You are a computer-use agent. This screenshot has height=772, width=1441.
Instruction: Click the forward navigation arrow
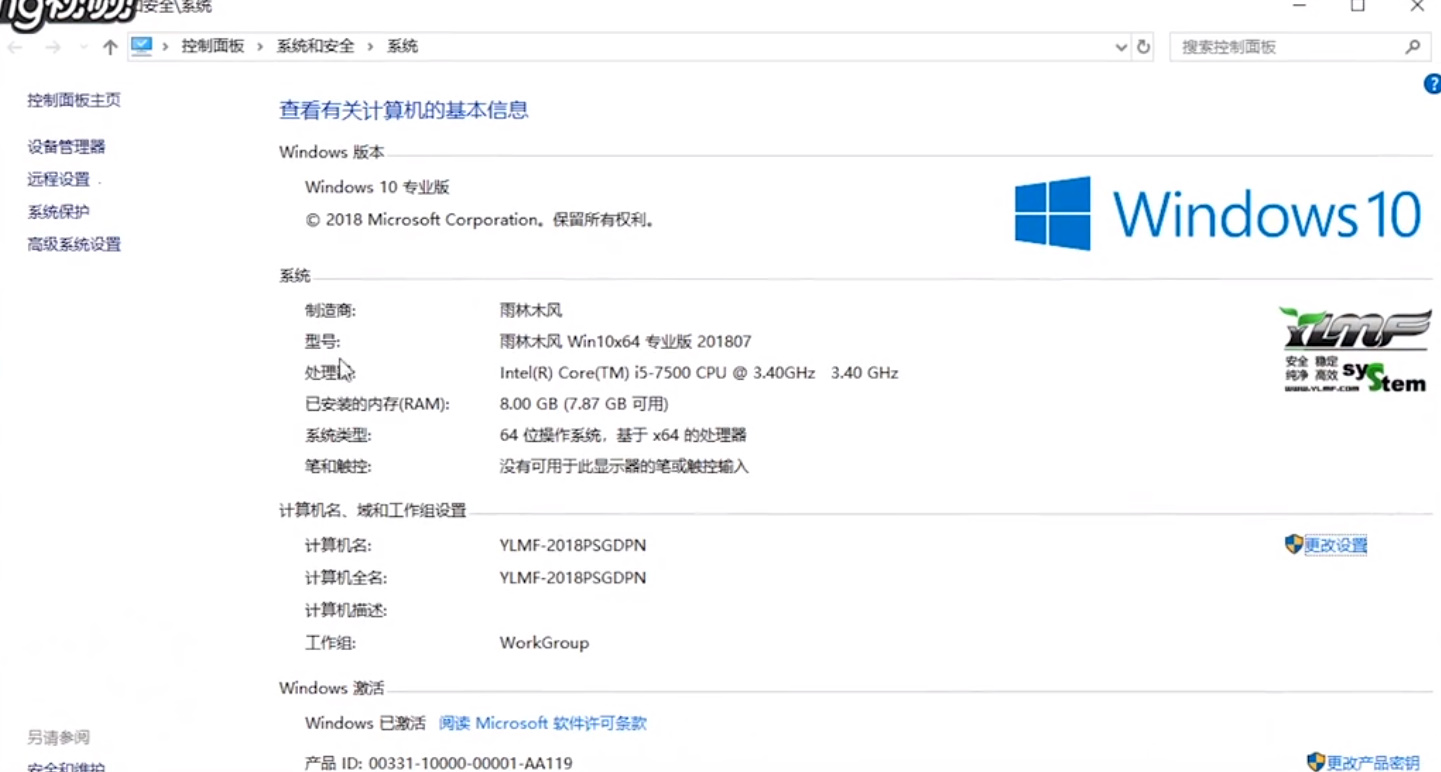click(x=53, y=47)
